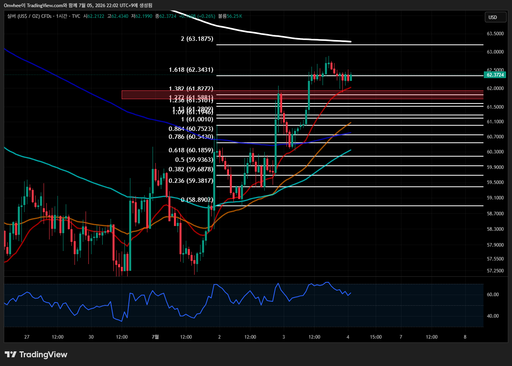Click the 27 date on time axis
The height and width of the screenshot is (366, 512).
pyautogui.click(x=27, y=337)
